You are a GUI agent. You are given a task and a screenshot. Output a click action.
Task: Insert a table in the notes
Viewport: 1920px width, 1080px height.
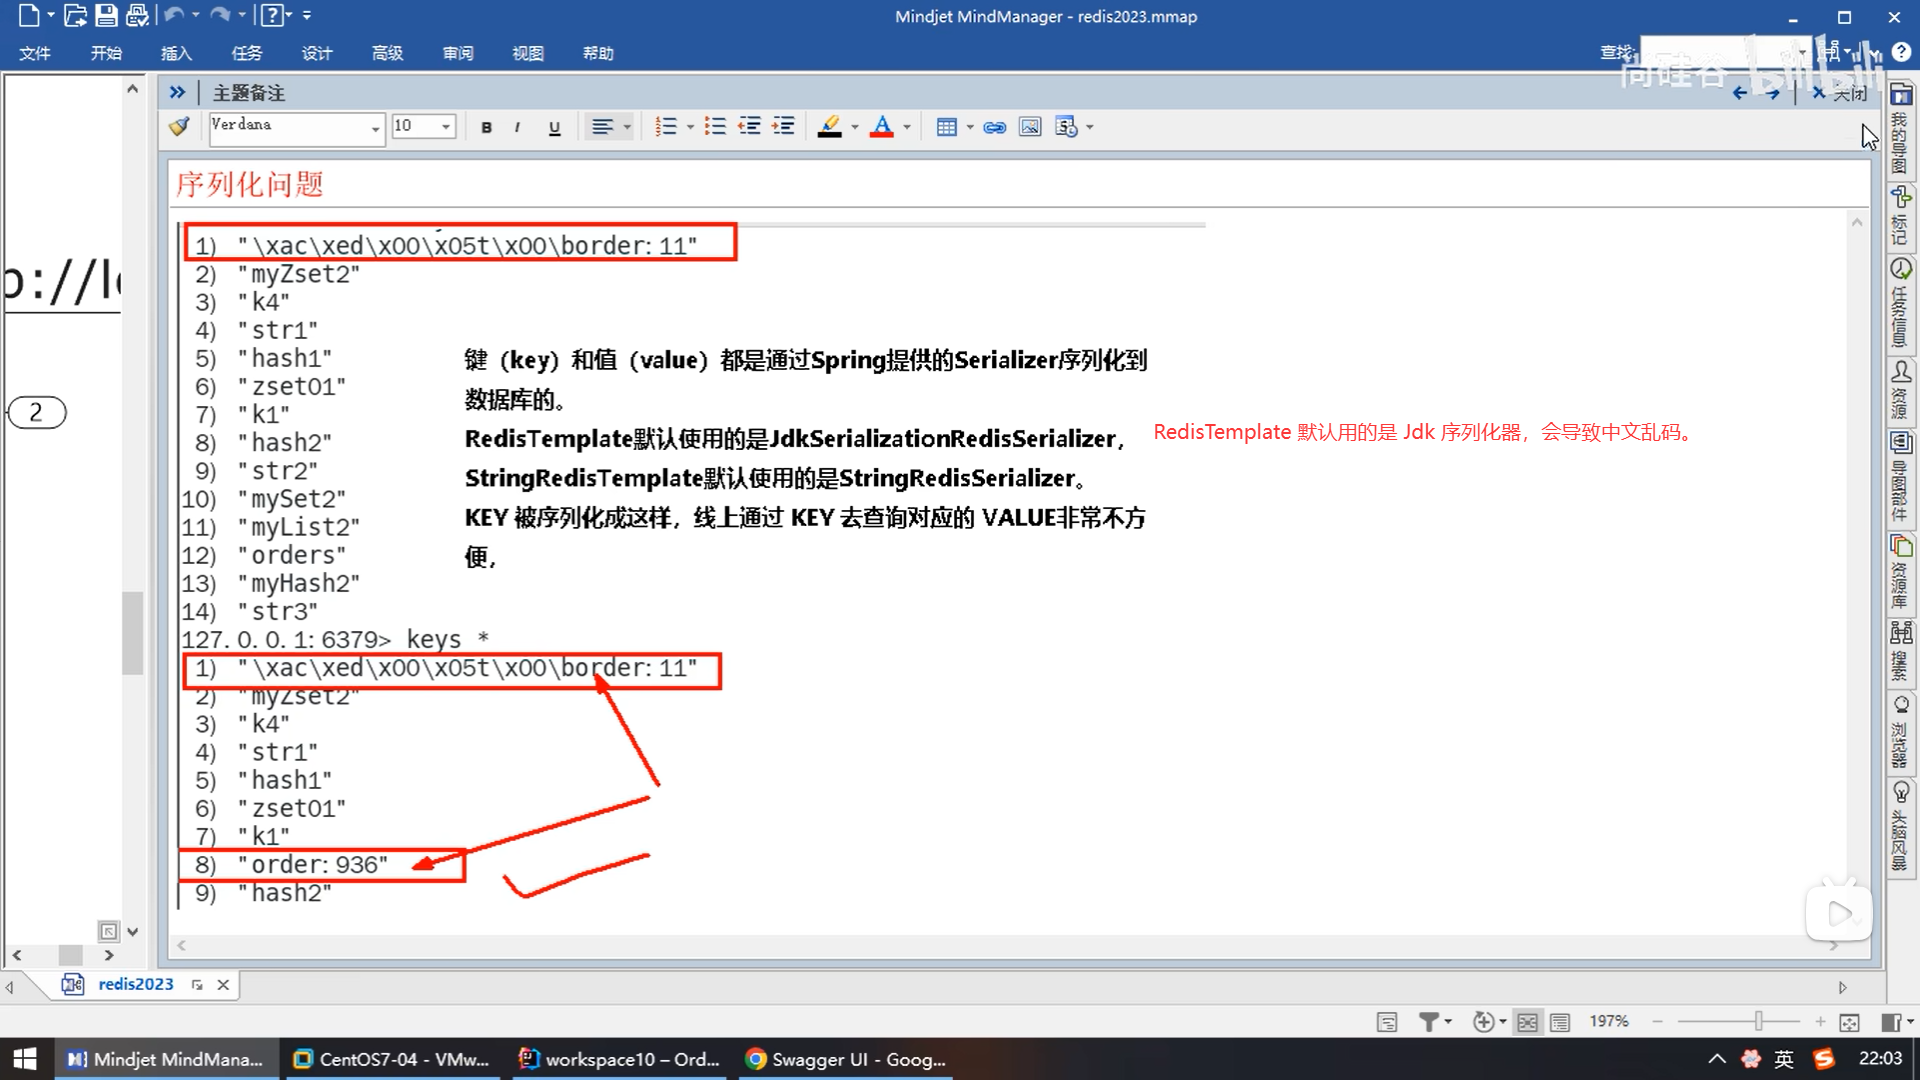coord(946,127)
